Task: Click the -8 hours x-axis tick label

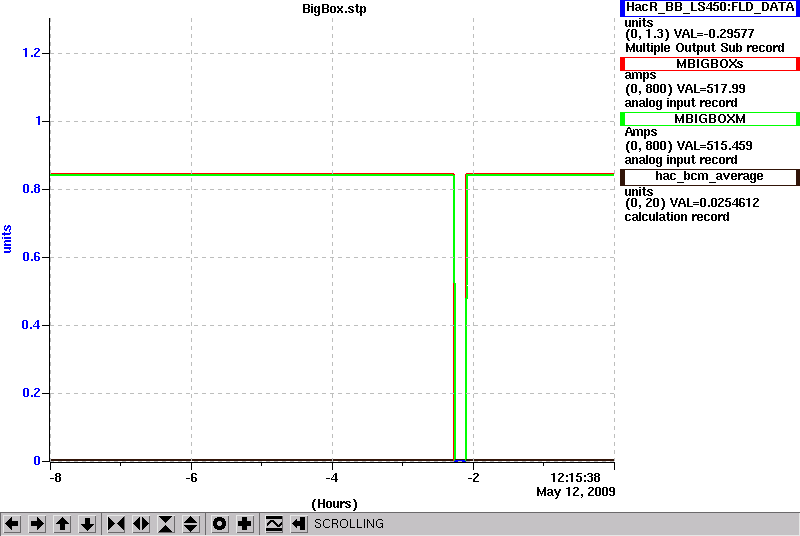Action: point(55,478)
